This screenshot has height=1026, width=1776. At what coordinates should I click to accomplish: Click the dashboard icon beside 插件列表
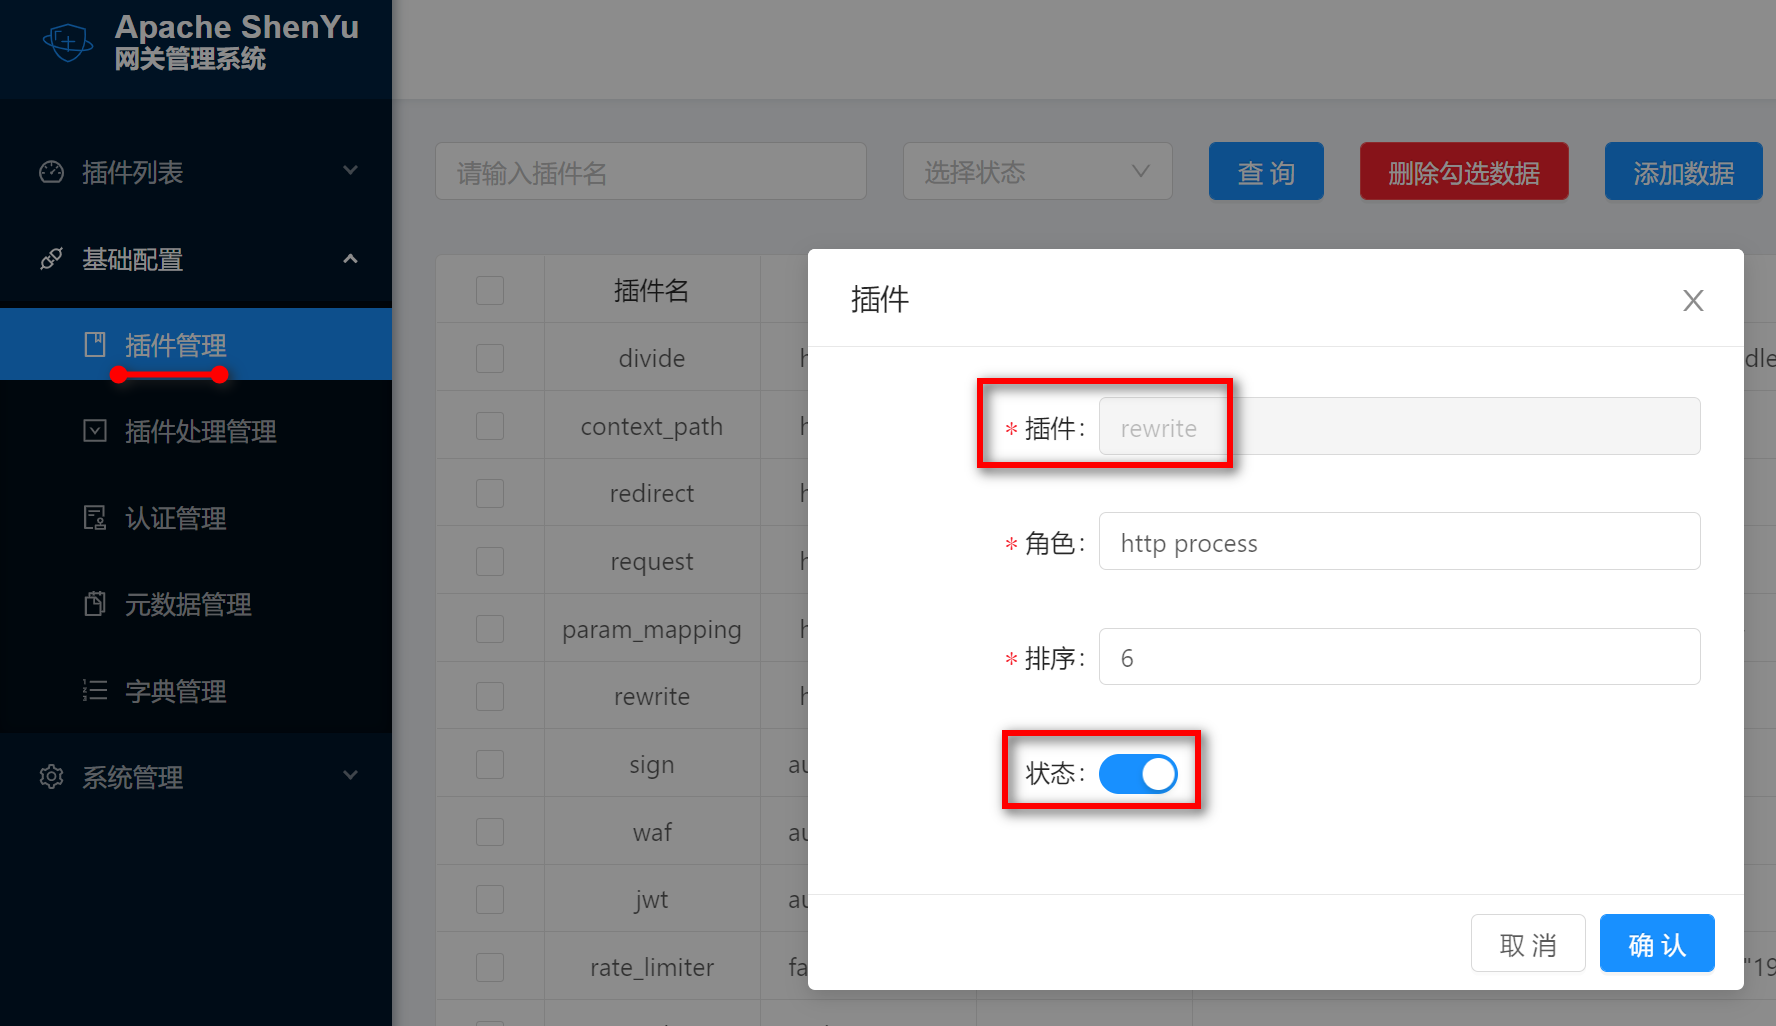[x=51, y=172]
